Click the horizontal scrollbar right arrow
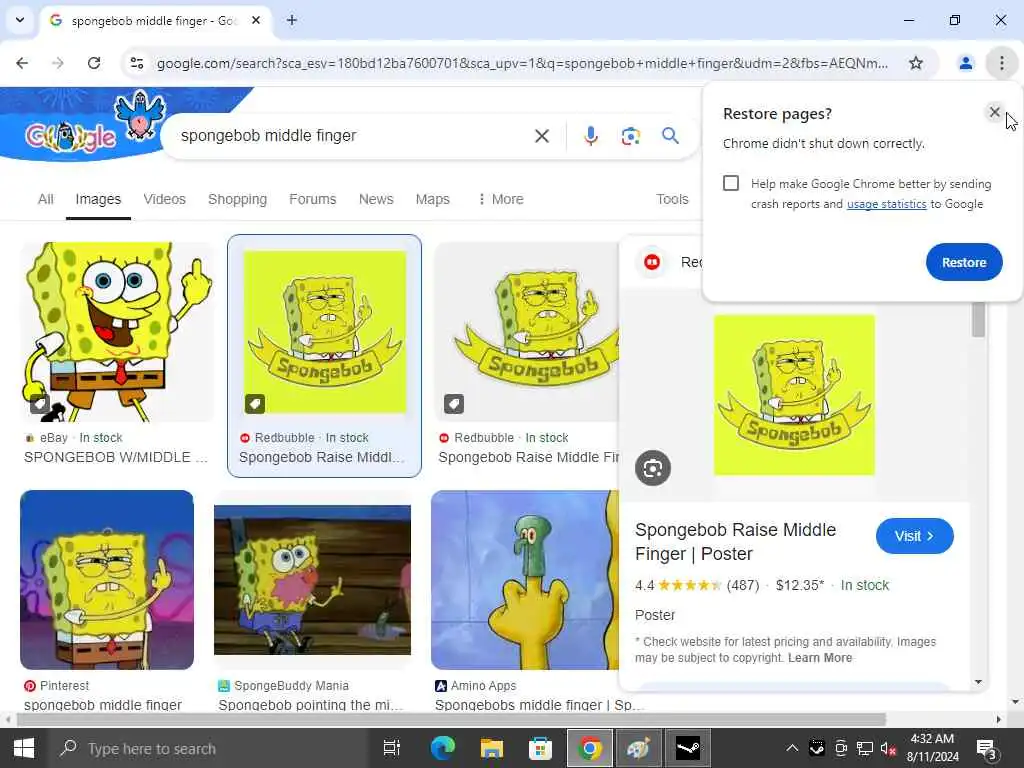This screenshot has width=1024, height=768. click(999, 719)
